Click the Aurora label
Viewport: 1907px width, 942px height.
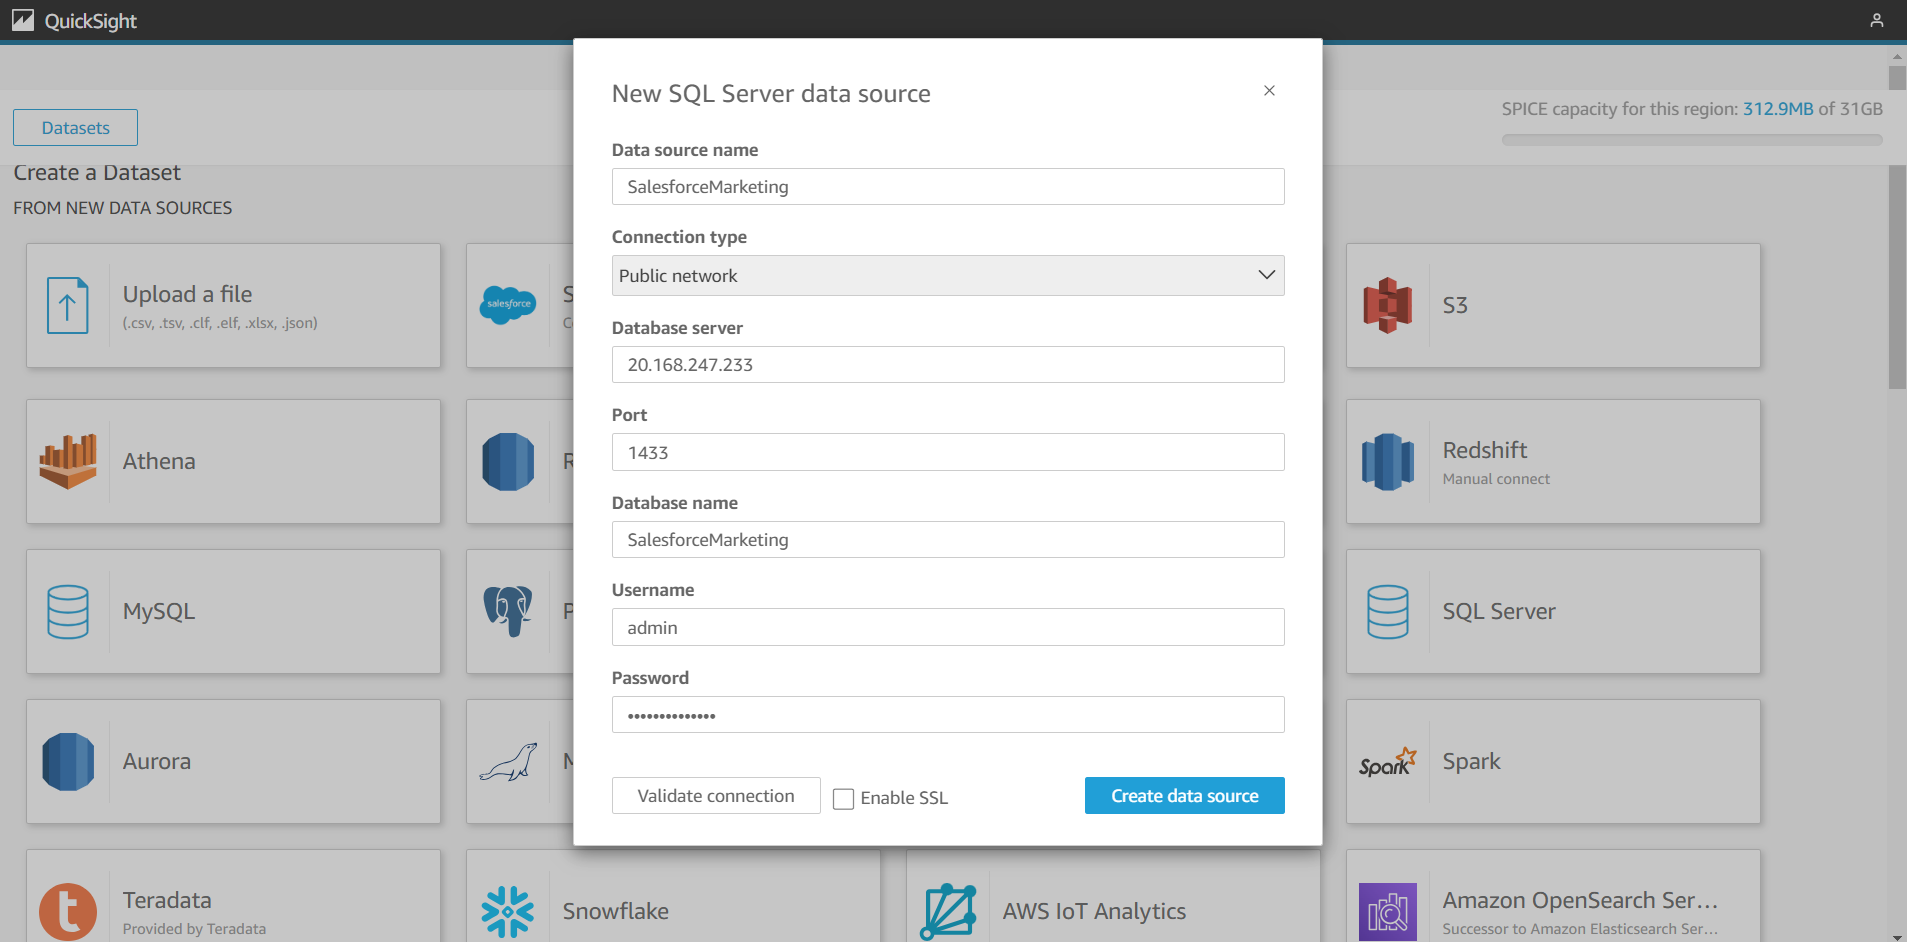157,761
